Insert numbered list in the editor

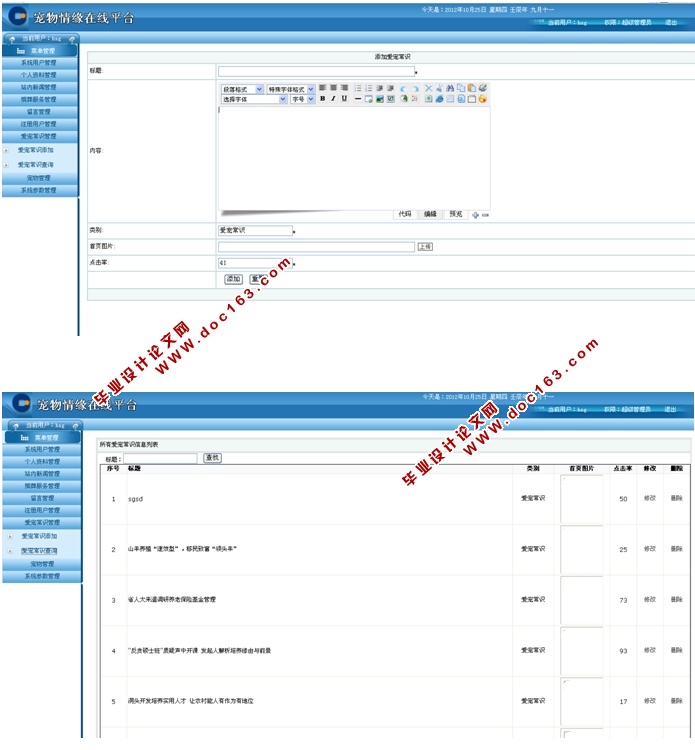point(369,88)
